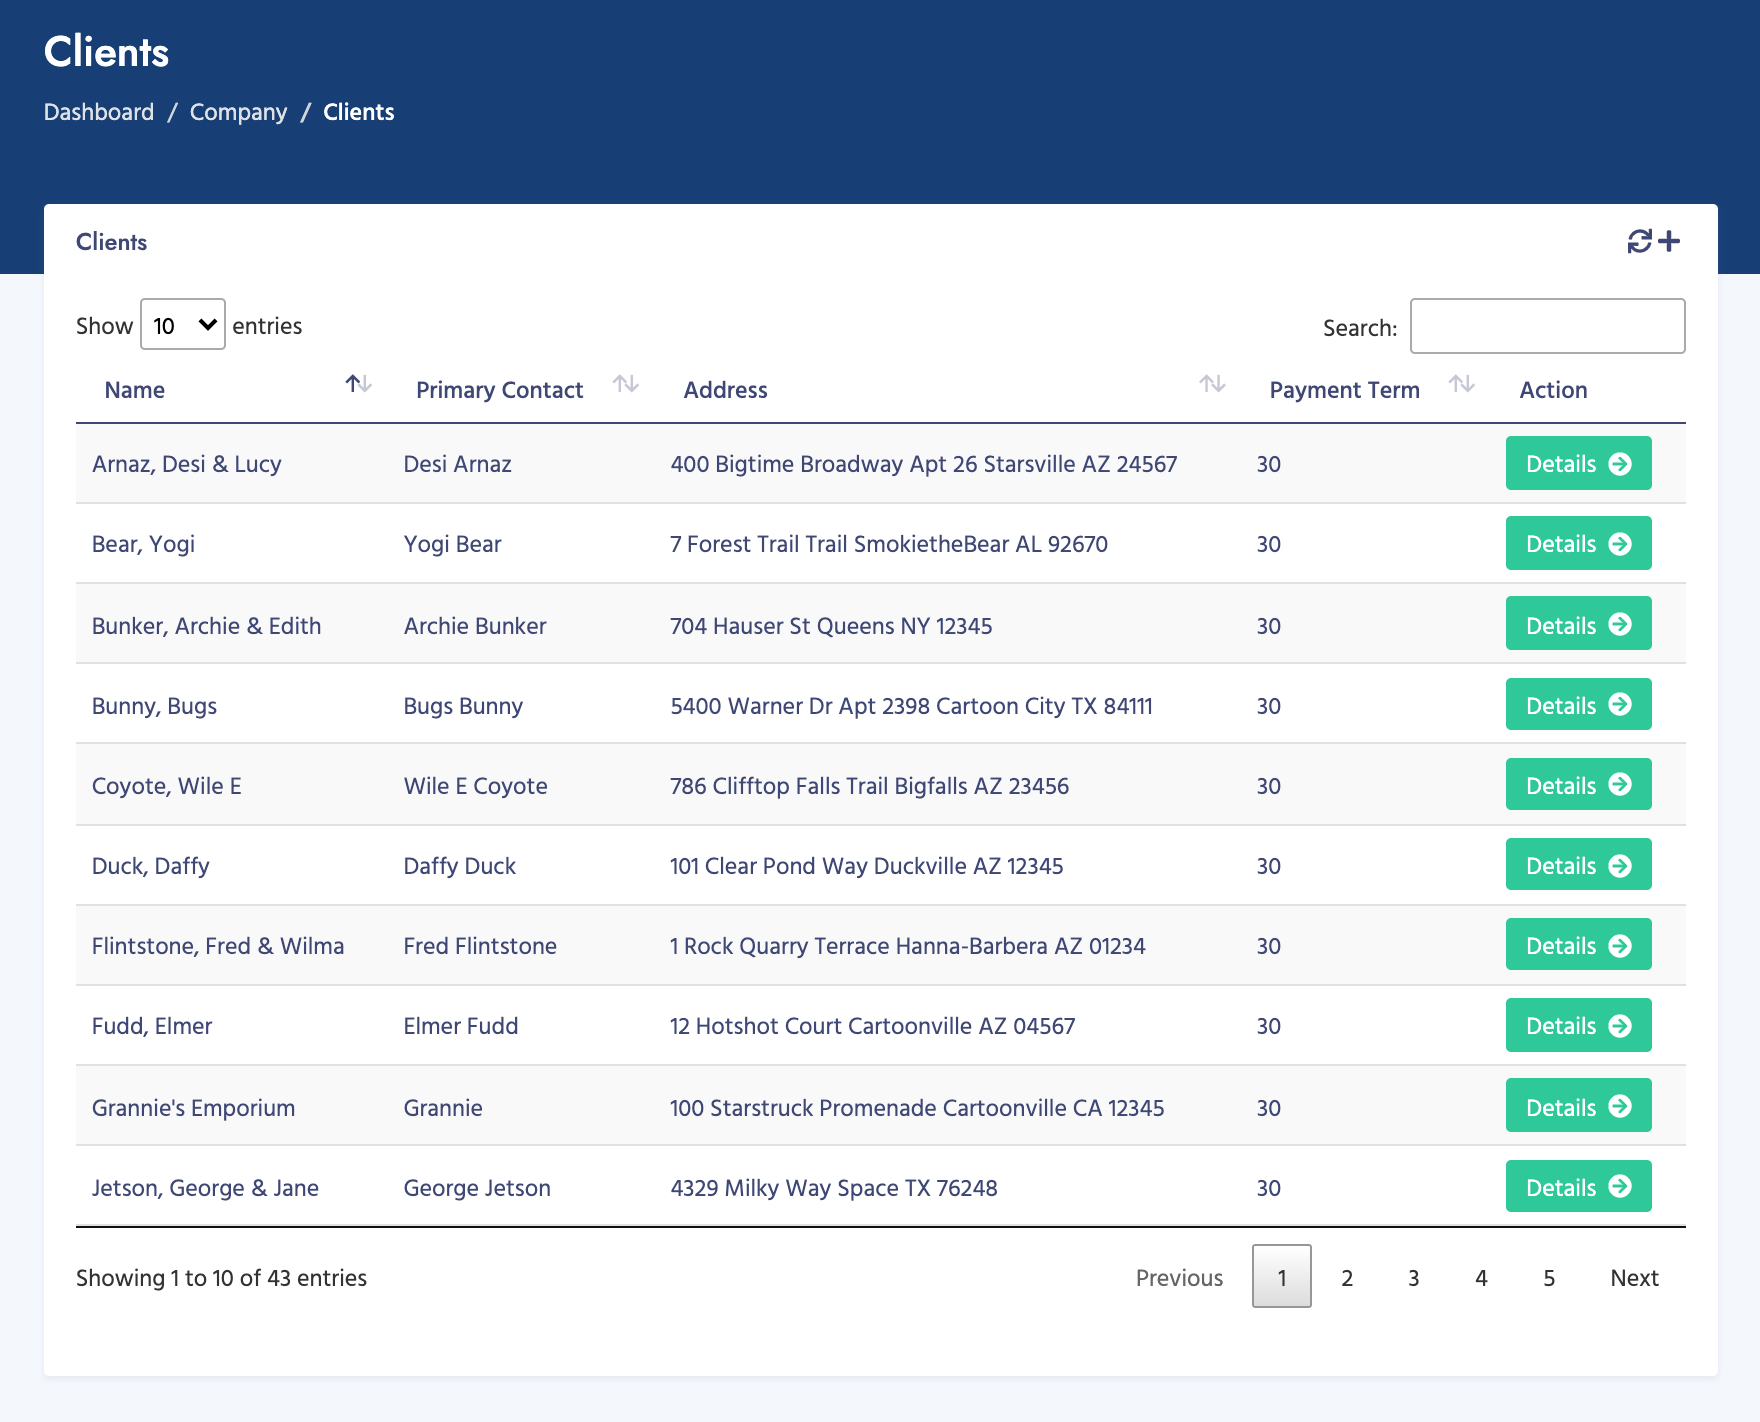Jump to page 5

click(1549, 1277)
